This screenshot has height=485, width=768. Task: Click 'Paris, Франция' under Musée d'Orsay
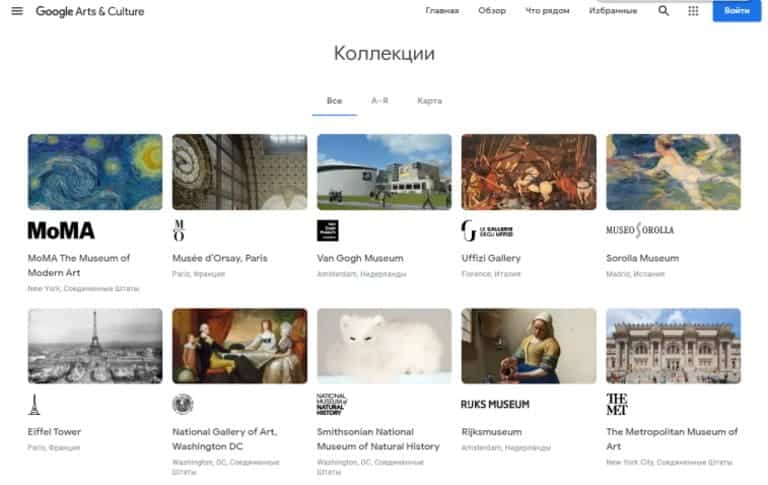point(198,274)
